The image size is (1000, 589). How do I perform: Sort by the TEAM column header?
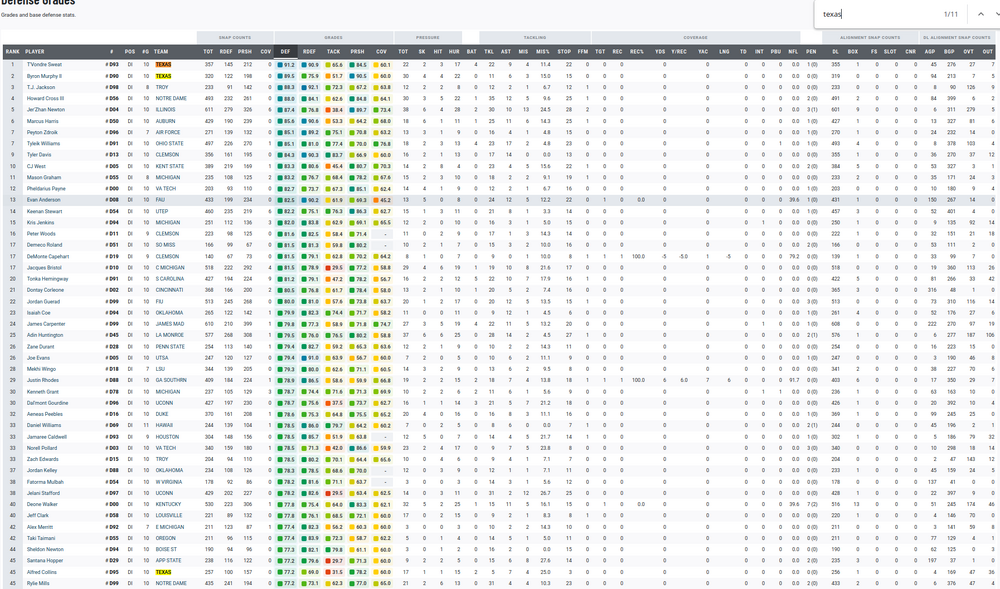[161, 51]
